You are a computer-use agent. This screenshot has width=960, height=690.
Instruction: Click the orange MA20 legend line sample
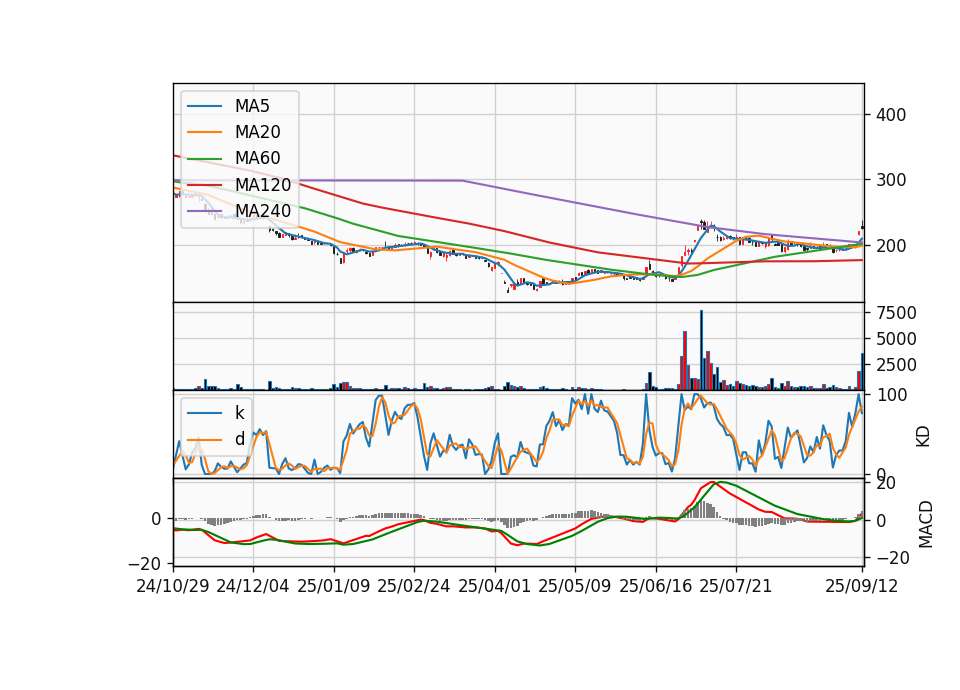pyautogui.click(x=204, y=132)
